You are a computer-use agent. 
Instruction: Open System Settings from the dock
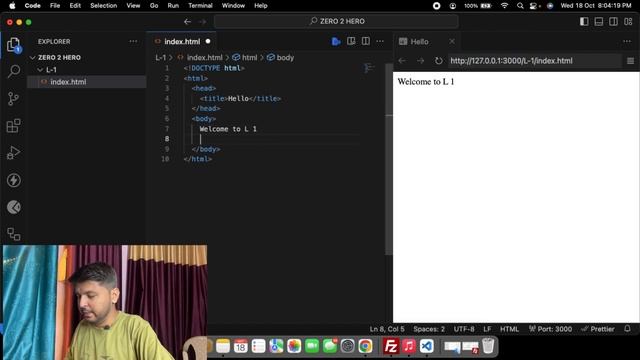click(x=347, y=346)
